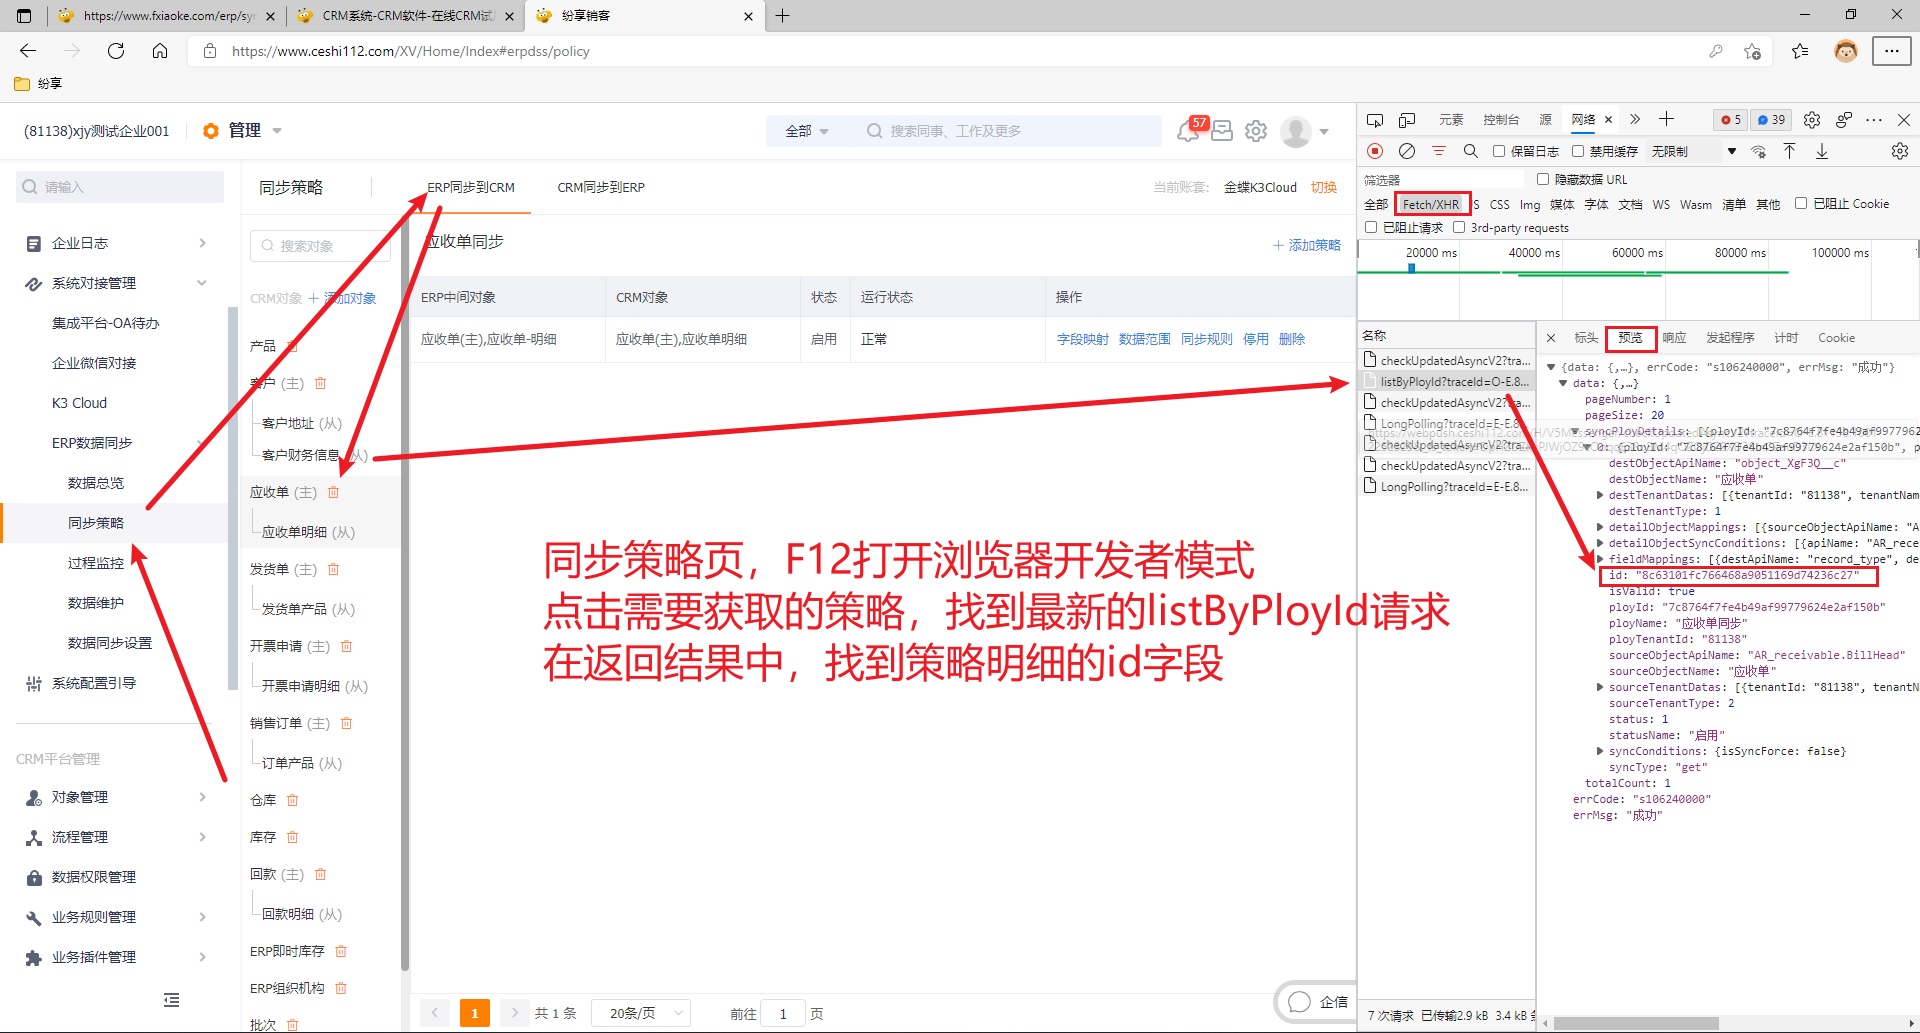1920x1033 pixels.
Task: Delete 仓库 object trash icon
Action: 293,800
